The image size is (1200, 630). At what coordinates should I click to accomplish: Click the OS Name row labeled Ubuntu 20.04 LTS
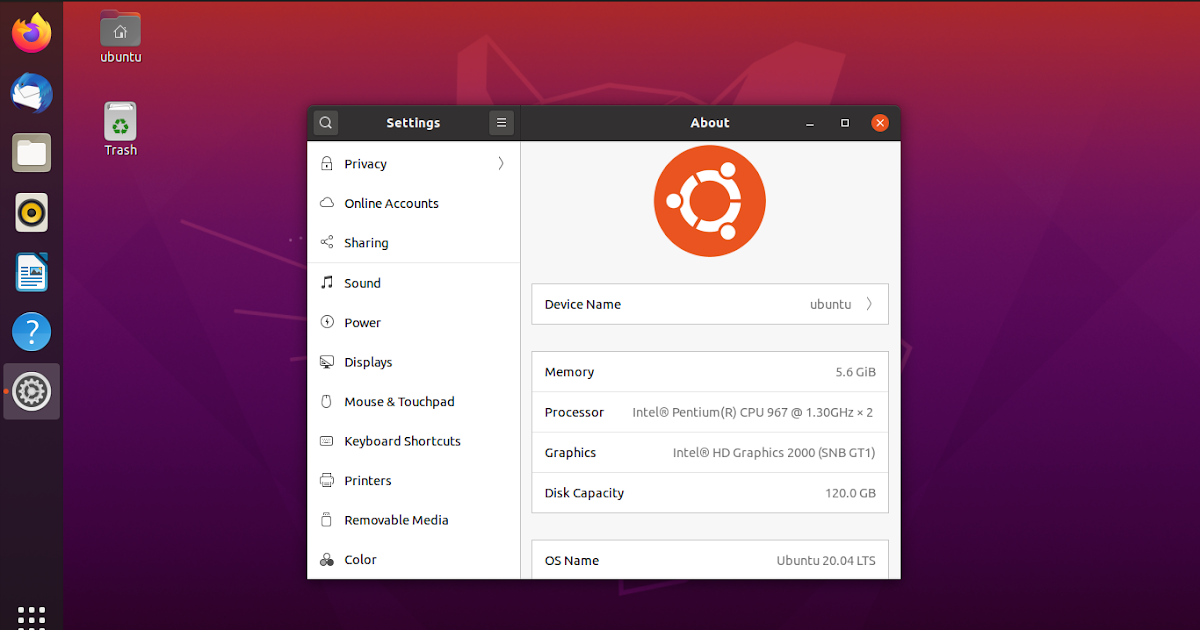709,560
